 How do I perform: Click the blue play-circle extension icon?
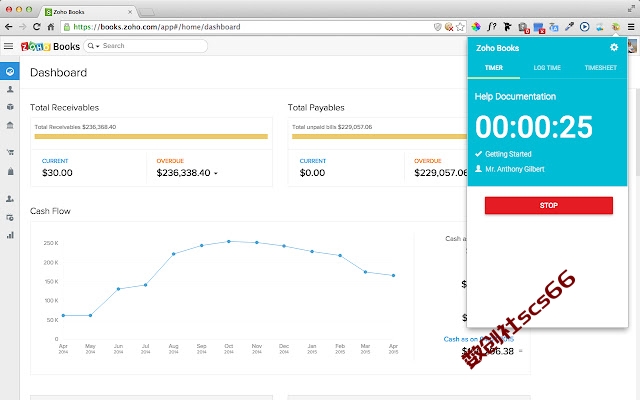pyautogui.click(x=584, y=27)
